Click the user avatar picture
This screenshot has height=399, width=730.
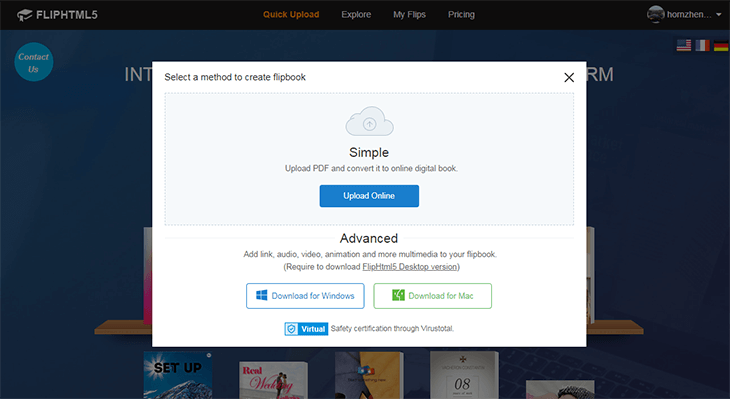[x=655, y=14]
